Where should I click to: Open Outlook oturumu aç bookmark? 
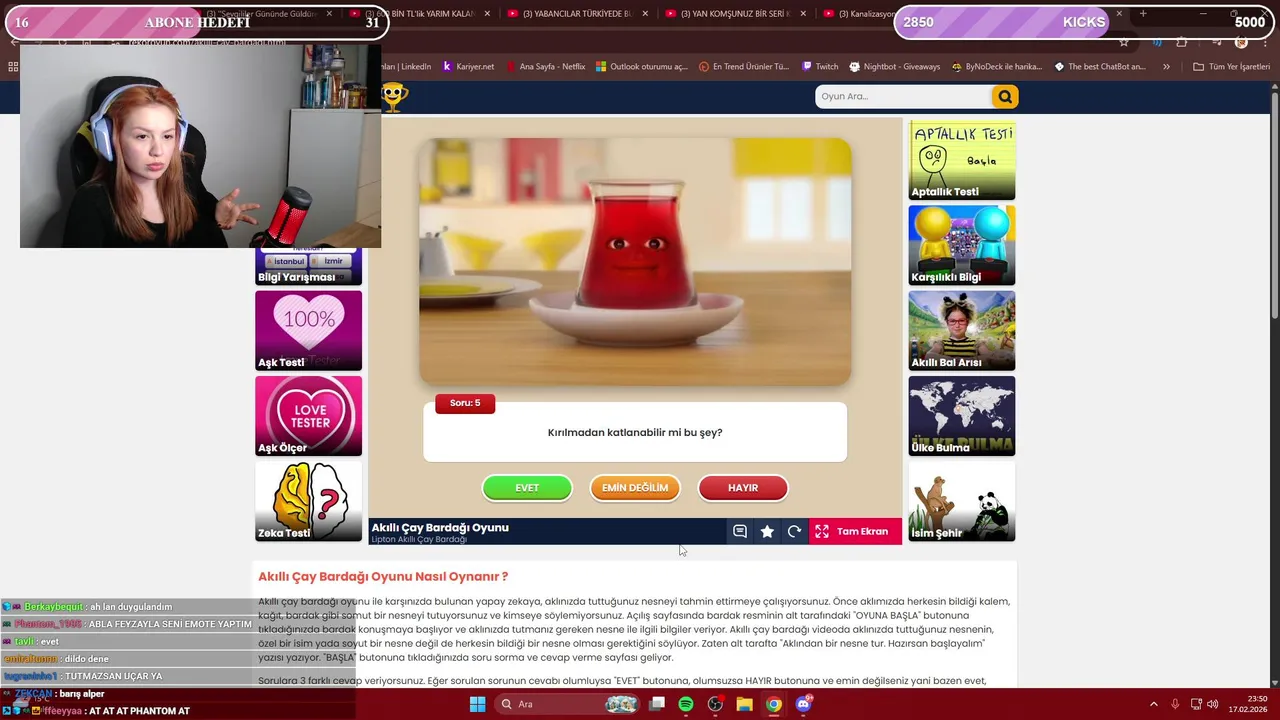click(x=641, y=67)
